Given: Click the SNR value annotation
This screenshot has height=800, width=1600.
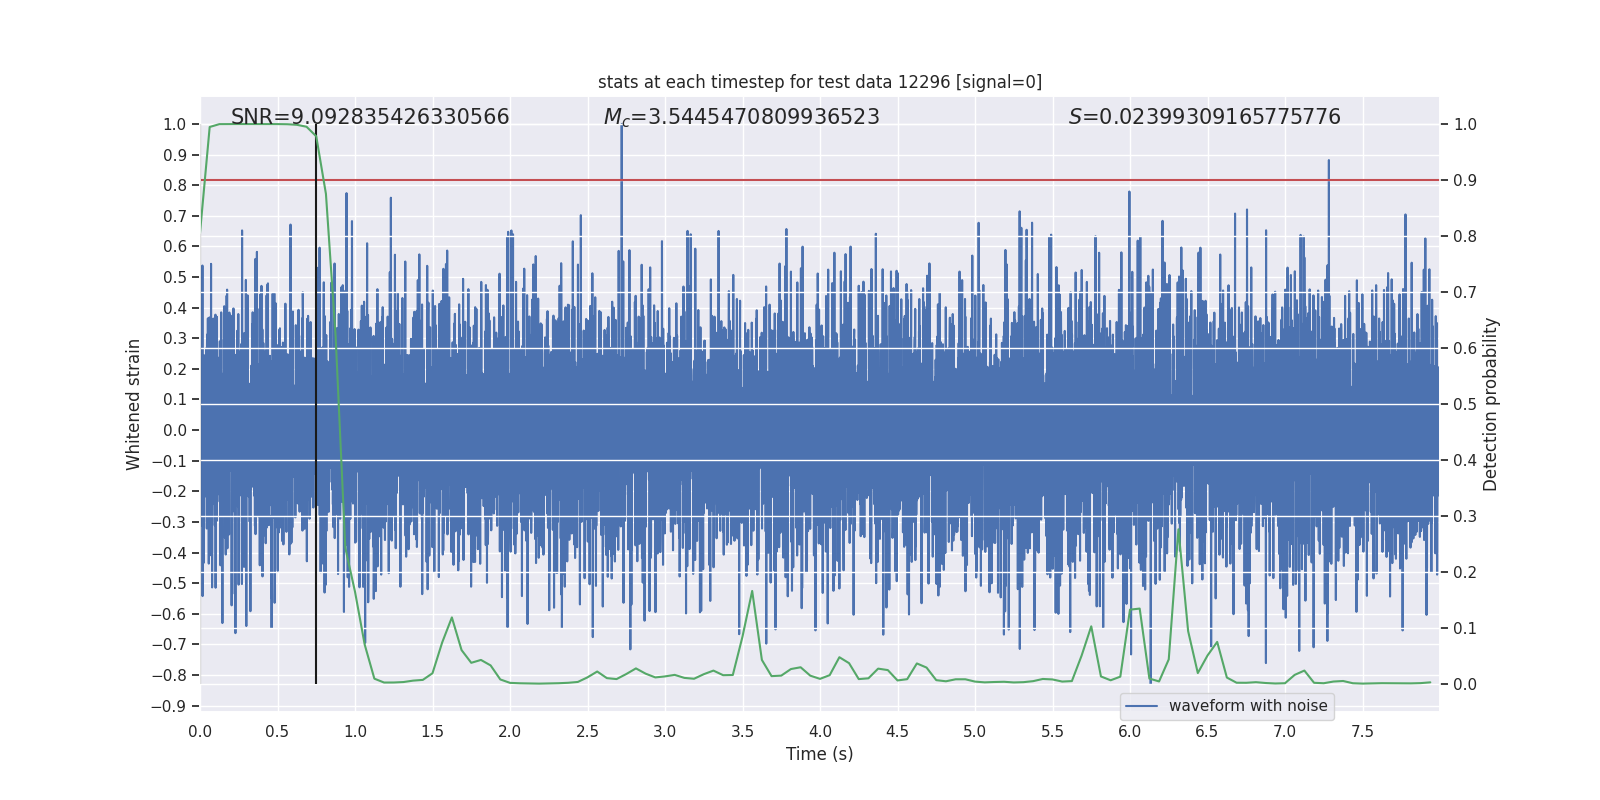Looking at the screenshot, I should tap(370, 117).
